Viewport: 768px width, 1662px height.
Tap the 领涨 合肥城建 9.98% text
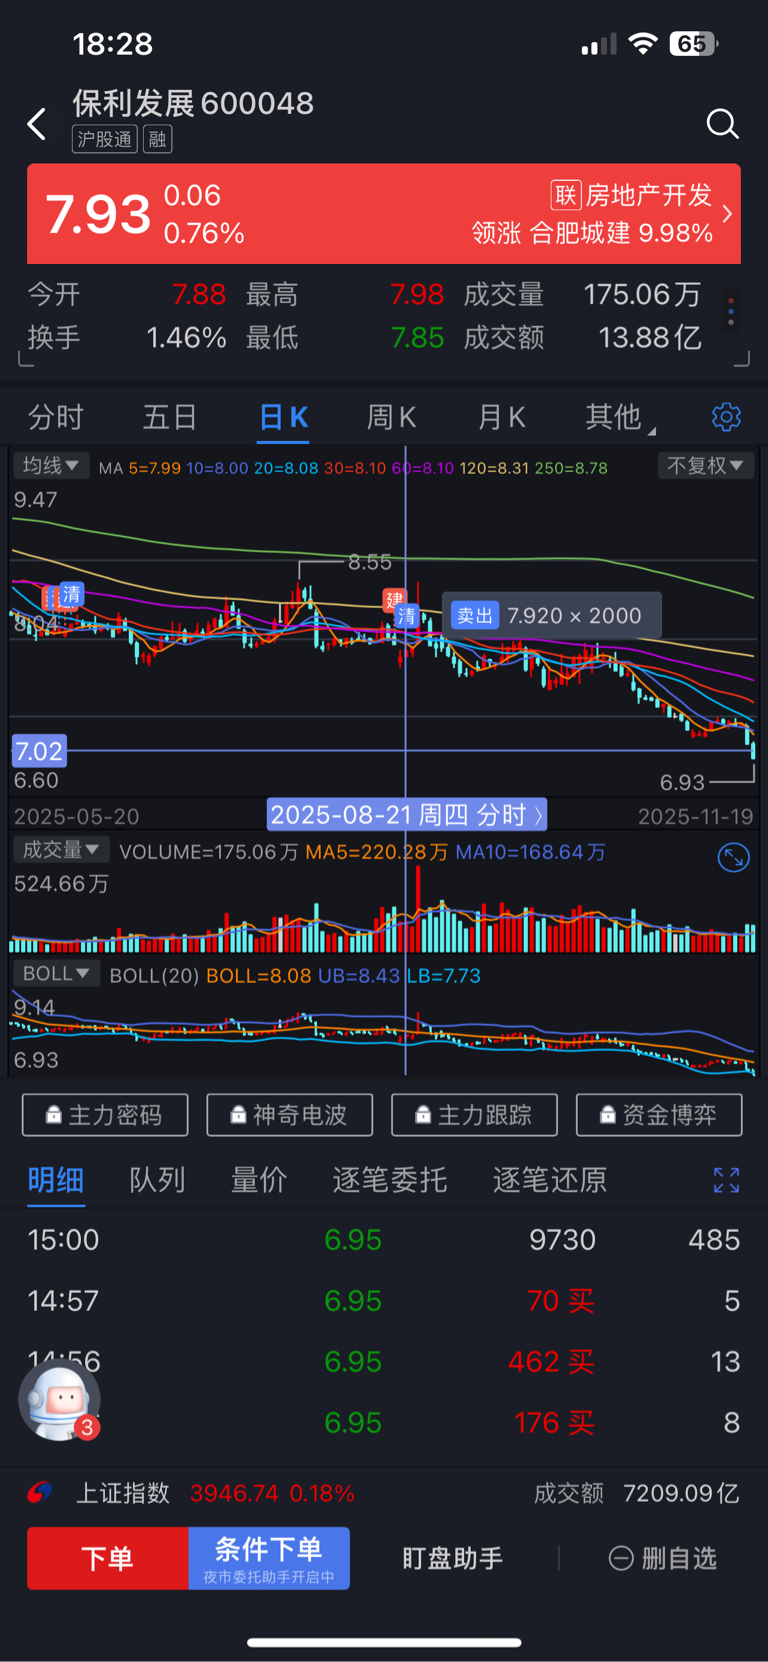(x=592, y=233)
